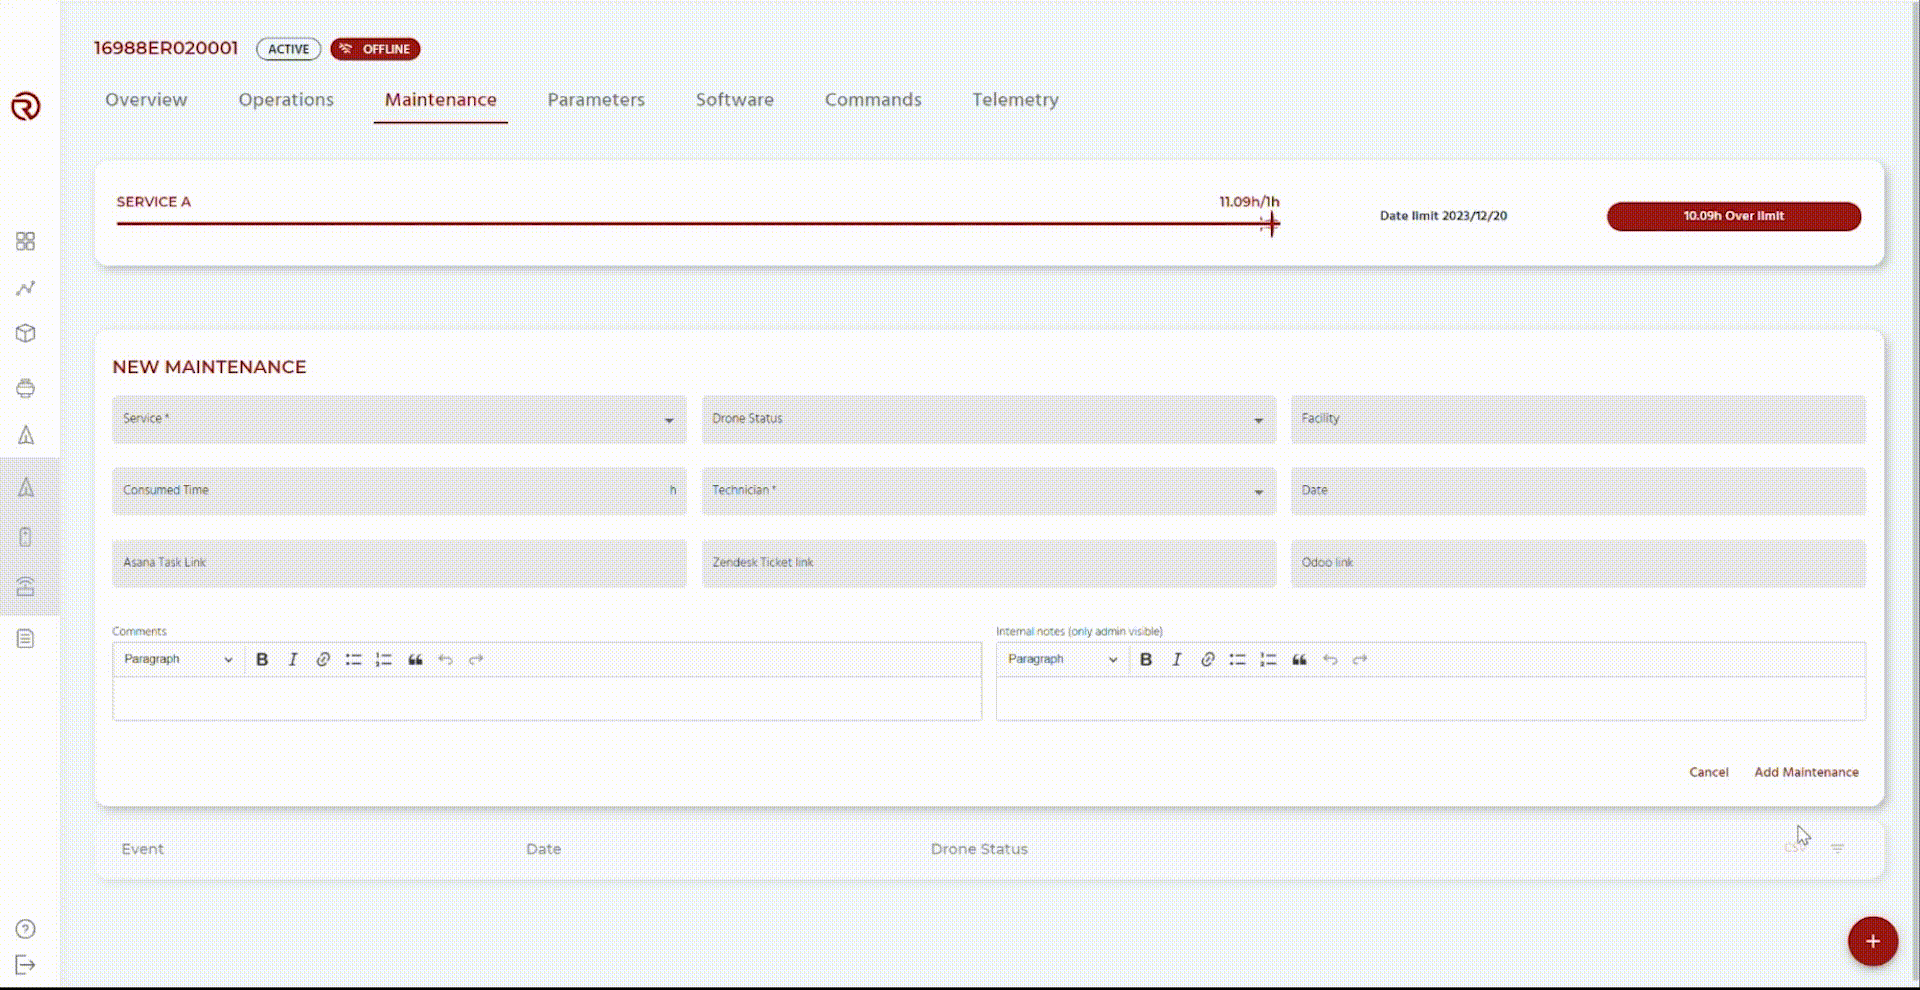Toggle bold in Comments editor
Image resolution: width=1920 pixels, height=990 pixels.
262,659
